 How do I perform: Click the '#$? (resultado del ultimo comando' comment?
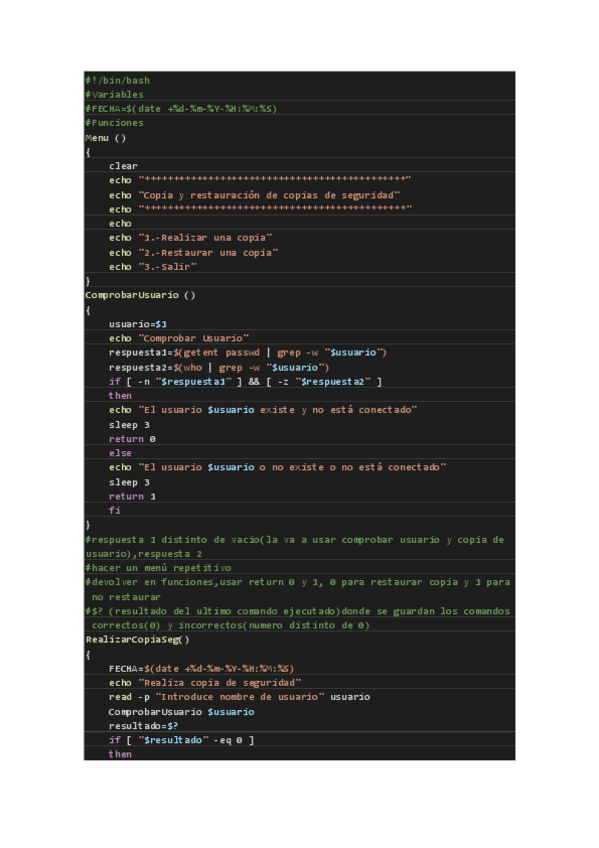click(x=298, y=618)
